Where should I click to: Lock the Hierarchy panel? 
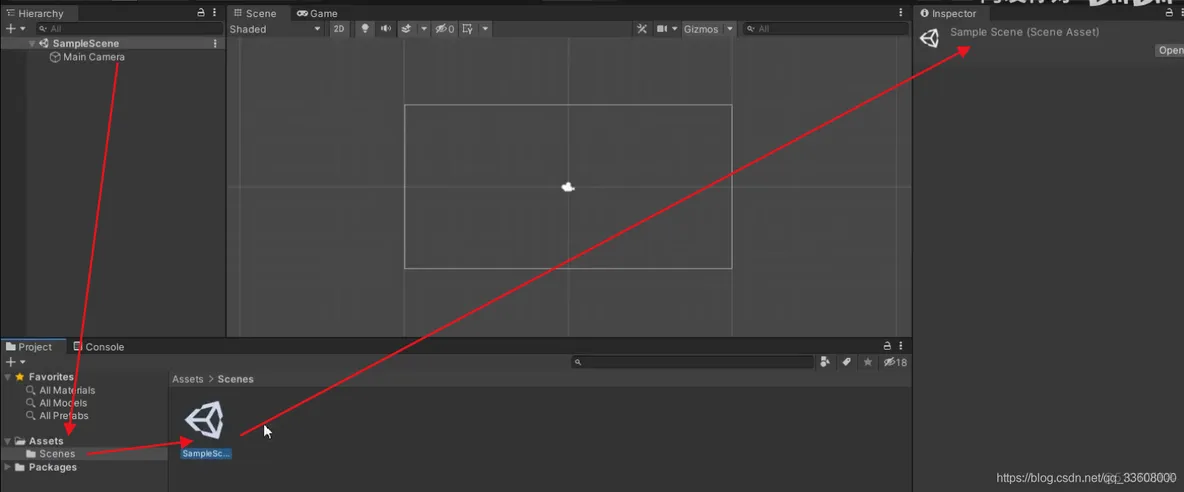pos(200,13)
